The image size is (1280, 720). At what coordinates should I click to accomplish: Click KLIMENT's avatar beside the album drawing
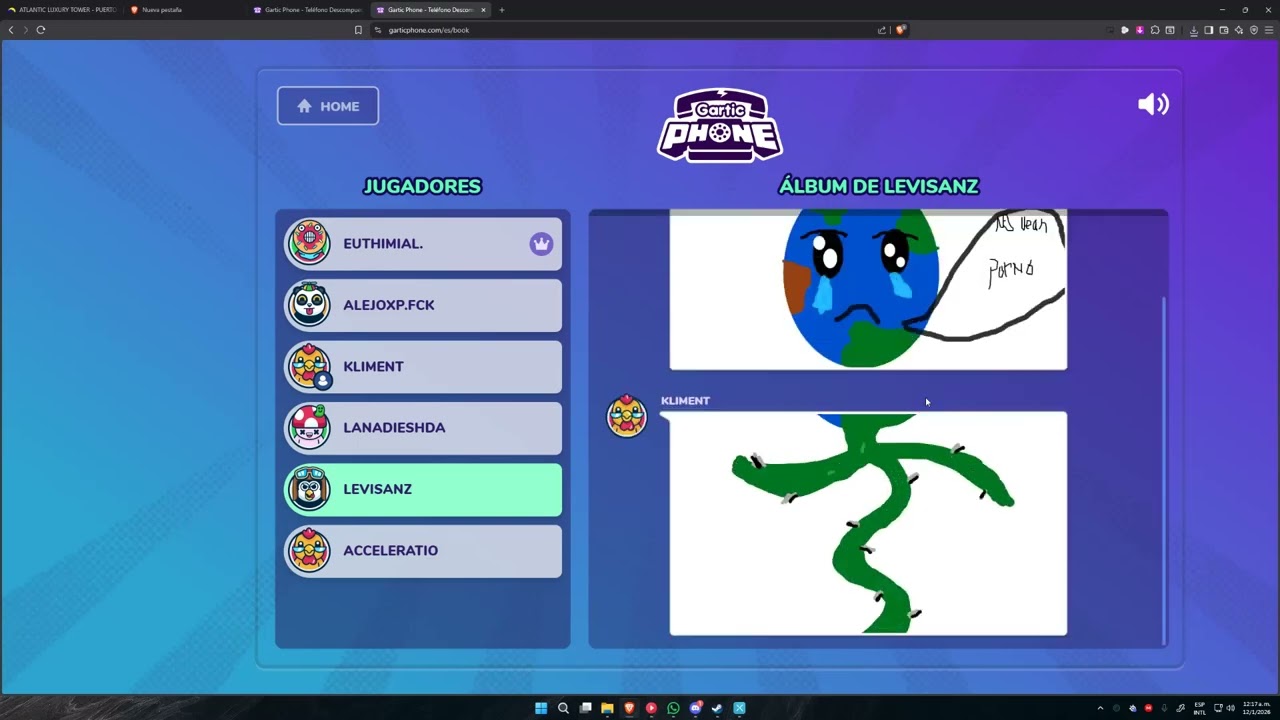627,416
